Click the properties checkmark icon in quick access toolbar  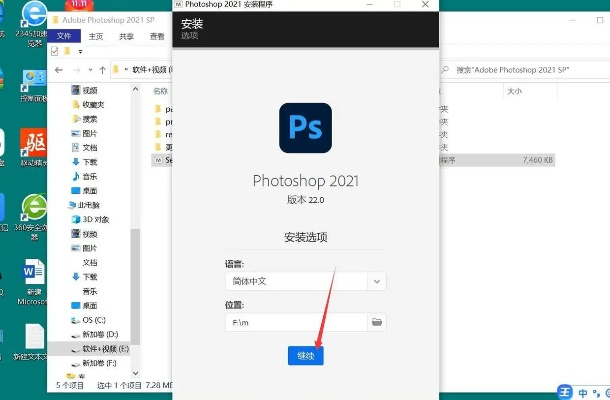(x=54, y=51)
